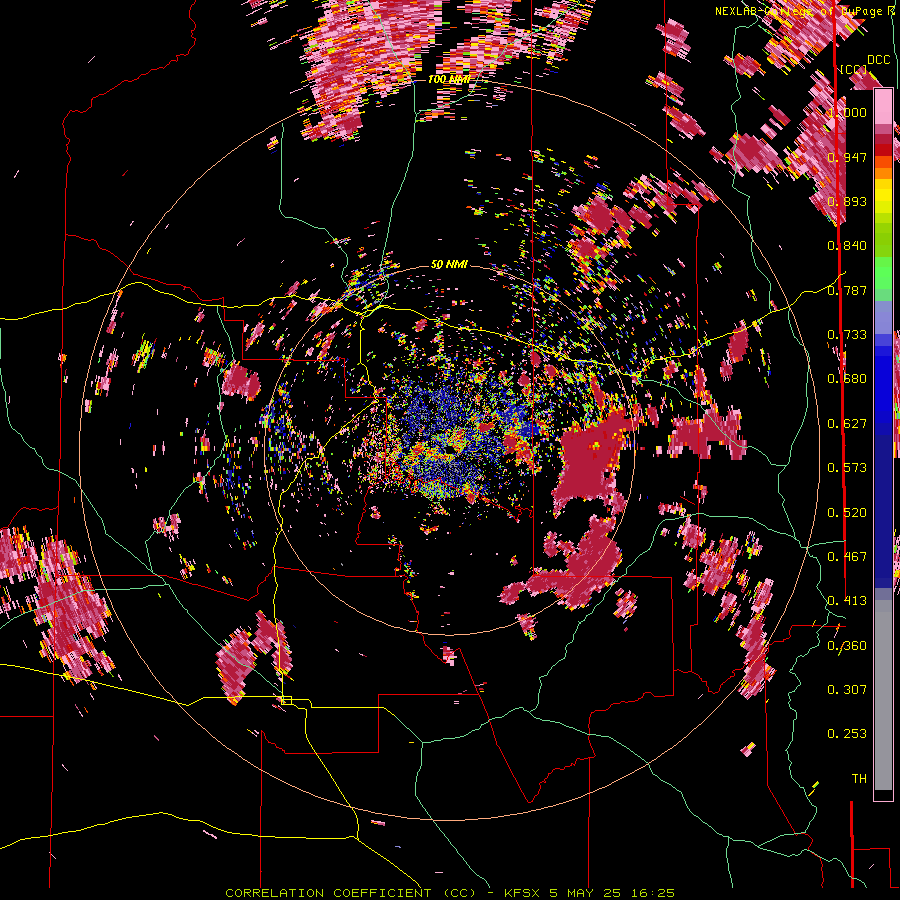Select the 0.413 legend value

coord(847,601)
